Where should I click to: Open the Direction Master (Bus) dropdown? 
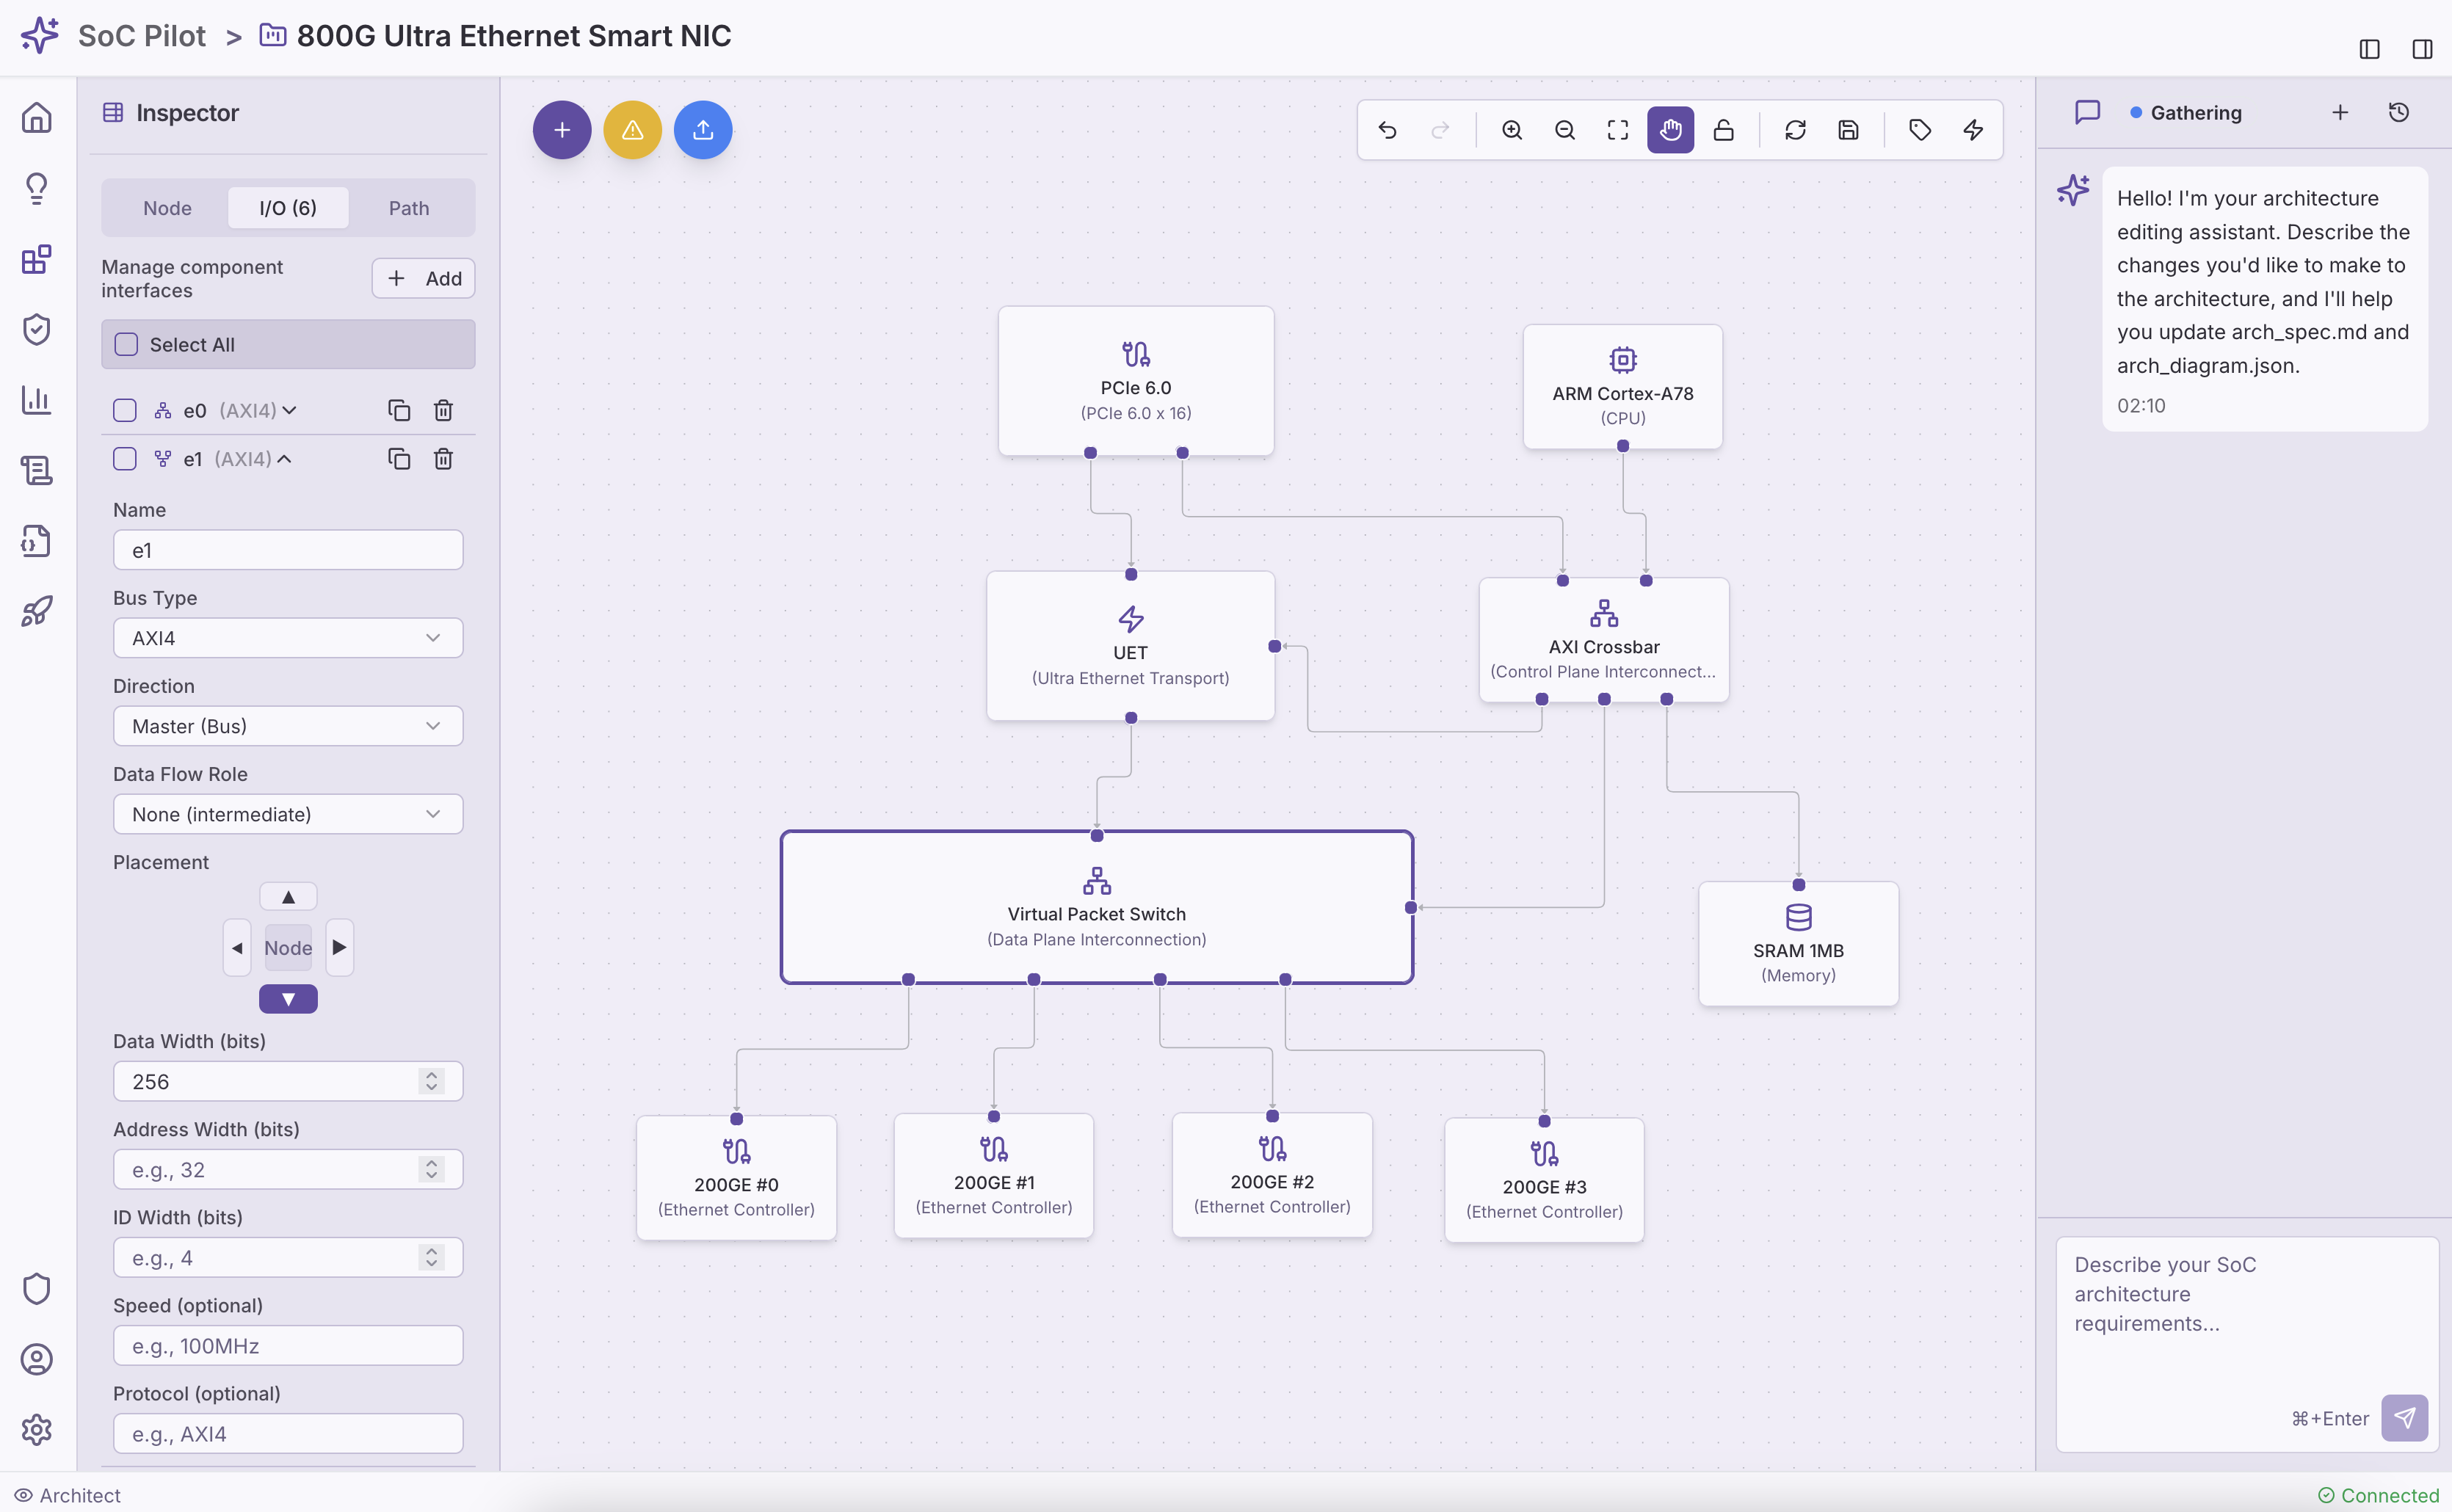[288, 726]
